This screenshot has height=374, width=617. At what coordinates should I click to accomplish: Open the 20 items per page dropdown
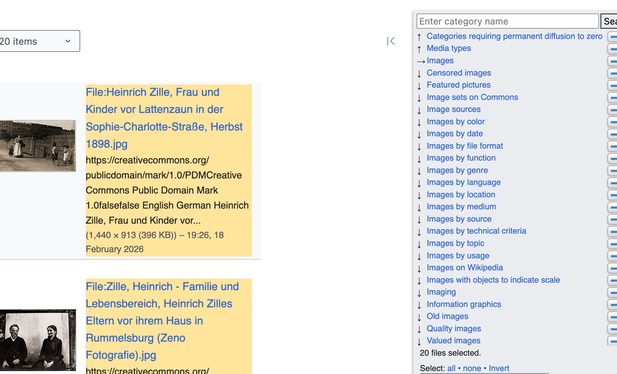[x=39, y=41]
